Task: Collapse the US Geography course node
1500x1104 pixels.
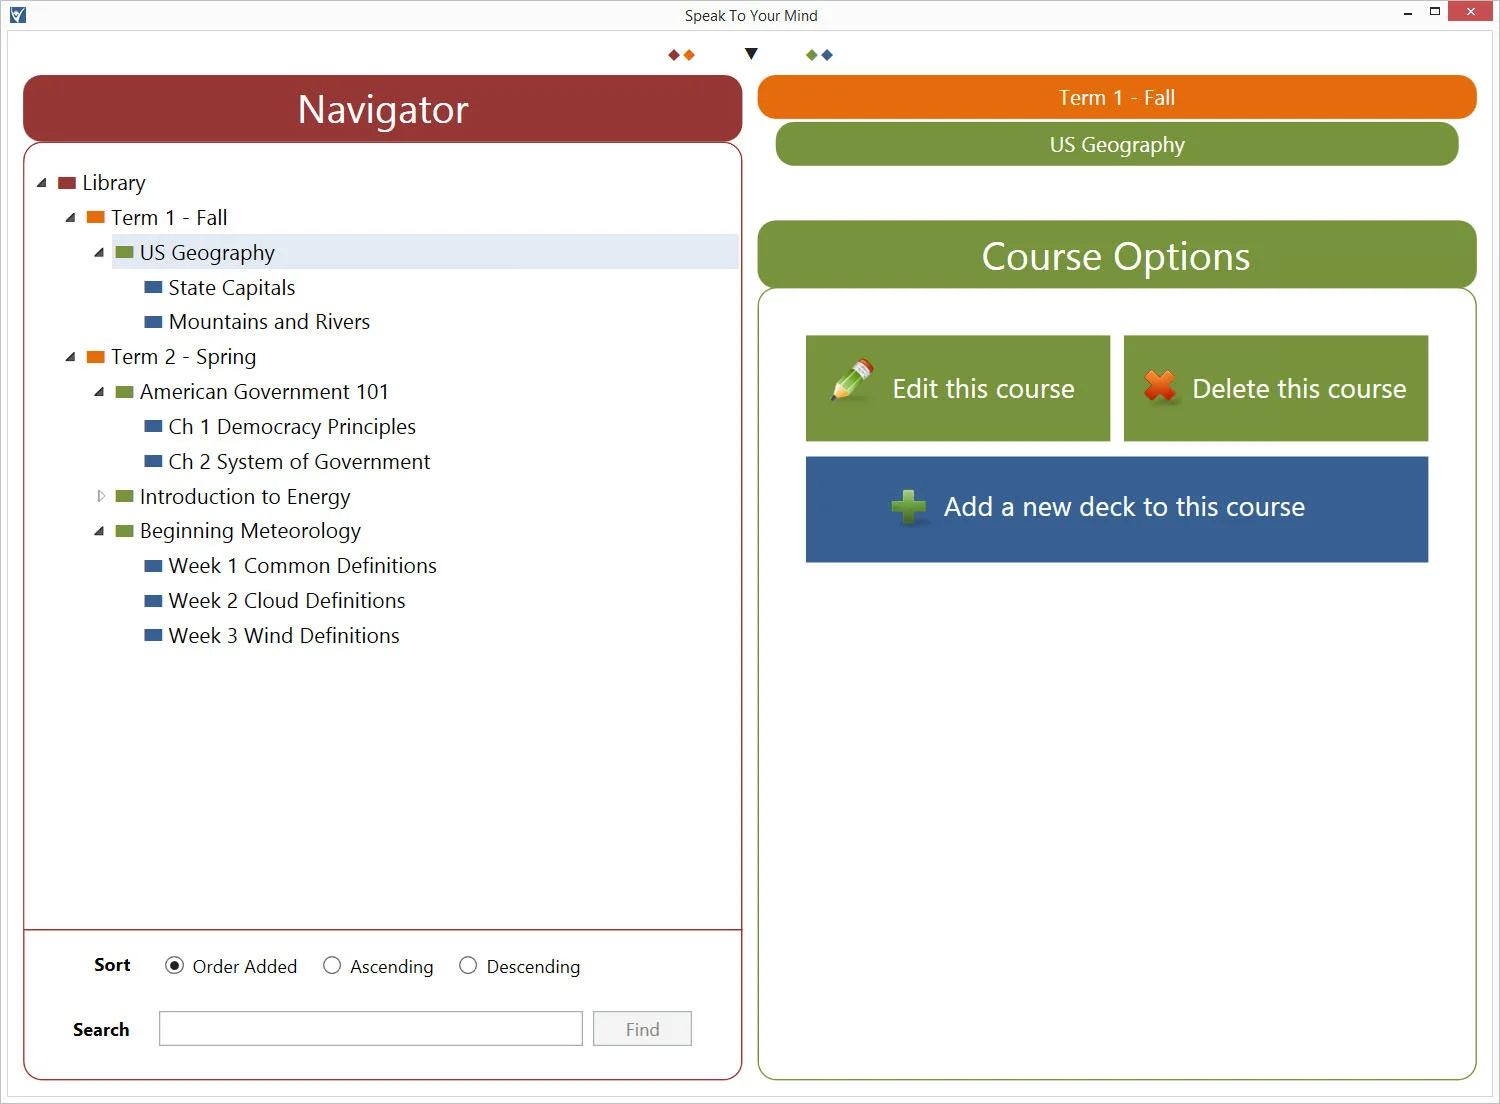Action: pos(99,253)
